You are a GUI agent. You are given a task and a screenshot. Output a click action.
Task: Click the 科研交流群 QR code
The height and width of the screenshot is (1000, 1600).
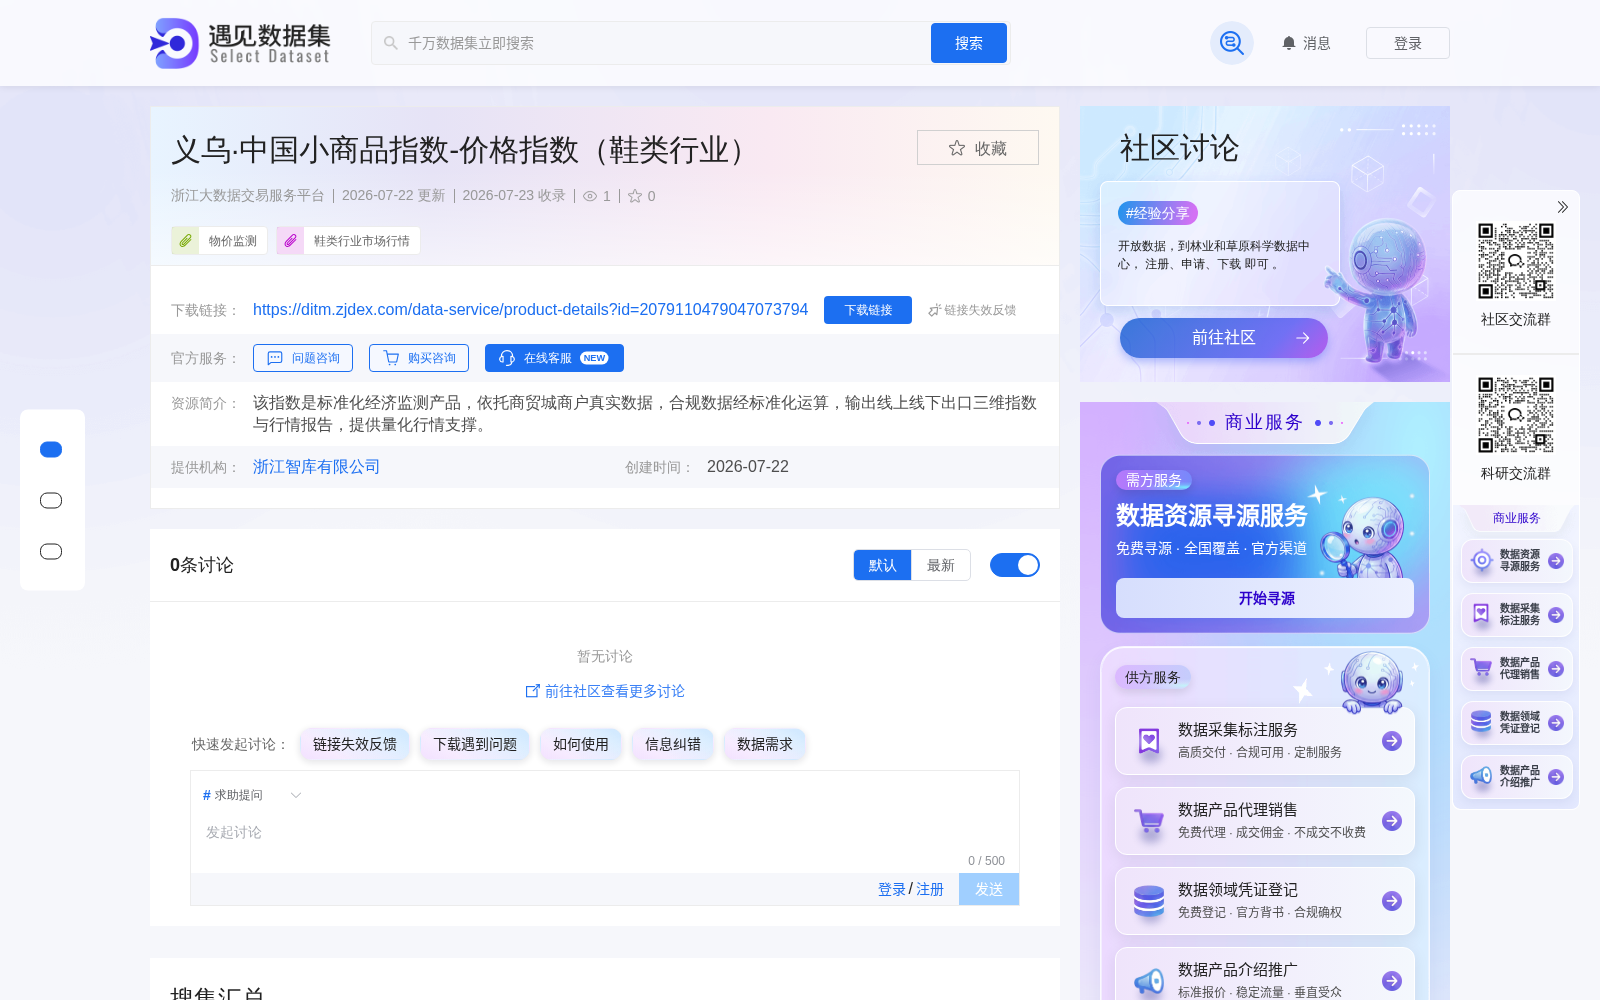tap(1516, 415)
